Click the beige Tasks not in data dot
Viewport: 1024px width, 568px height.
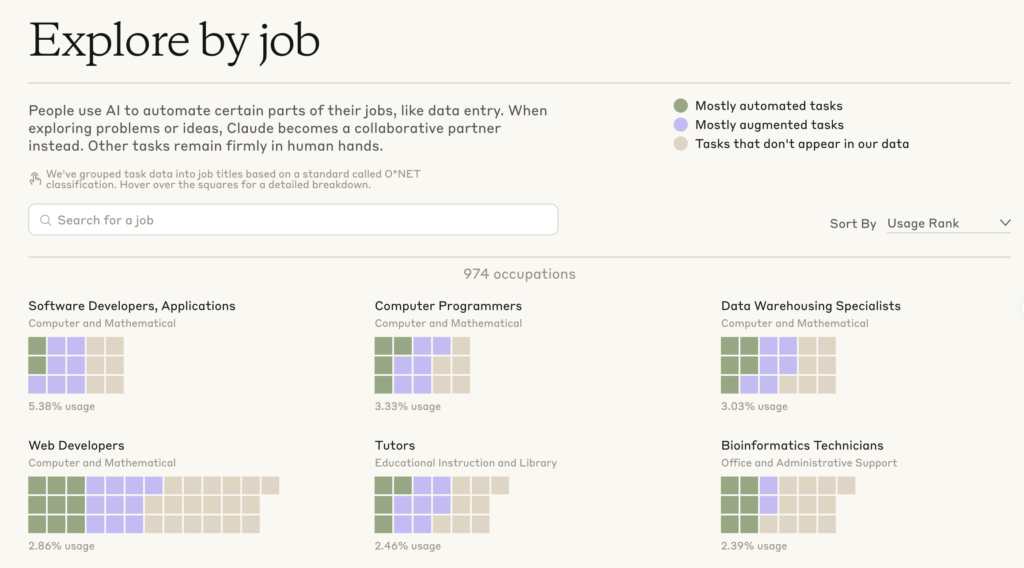pos(681,144)
